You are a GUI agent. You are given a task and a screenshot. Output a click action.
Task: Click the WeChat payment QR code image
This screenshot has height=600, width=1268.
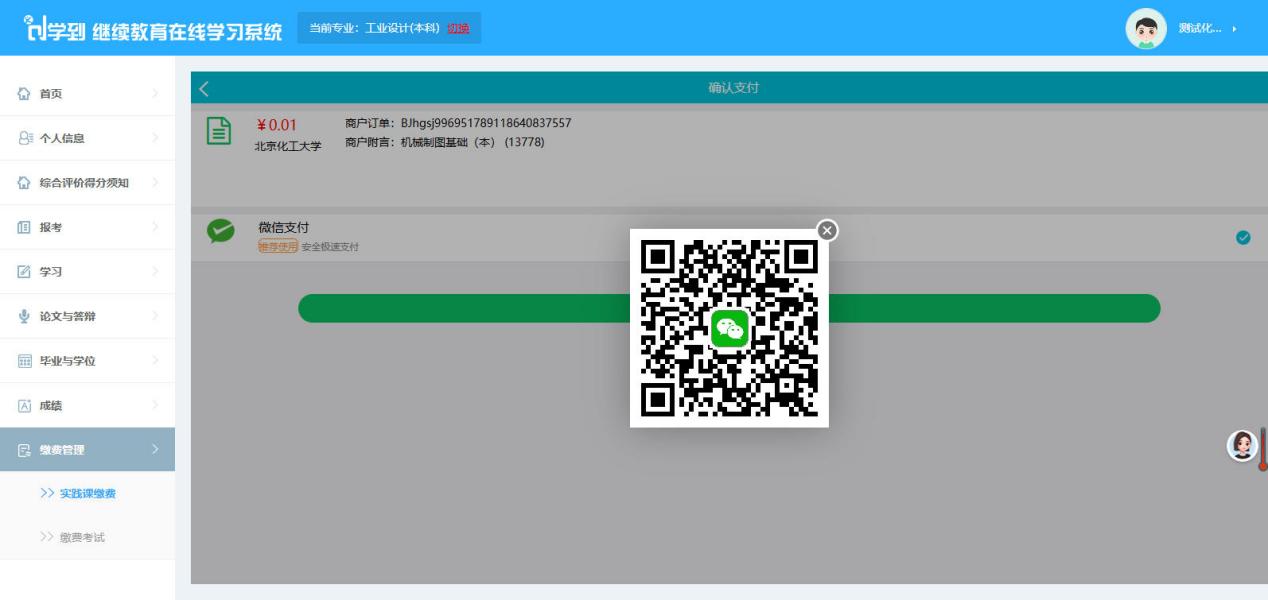[729, 328]
